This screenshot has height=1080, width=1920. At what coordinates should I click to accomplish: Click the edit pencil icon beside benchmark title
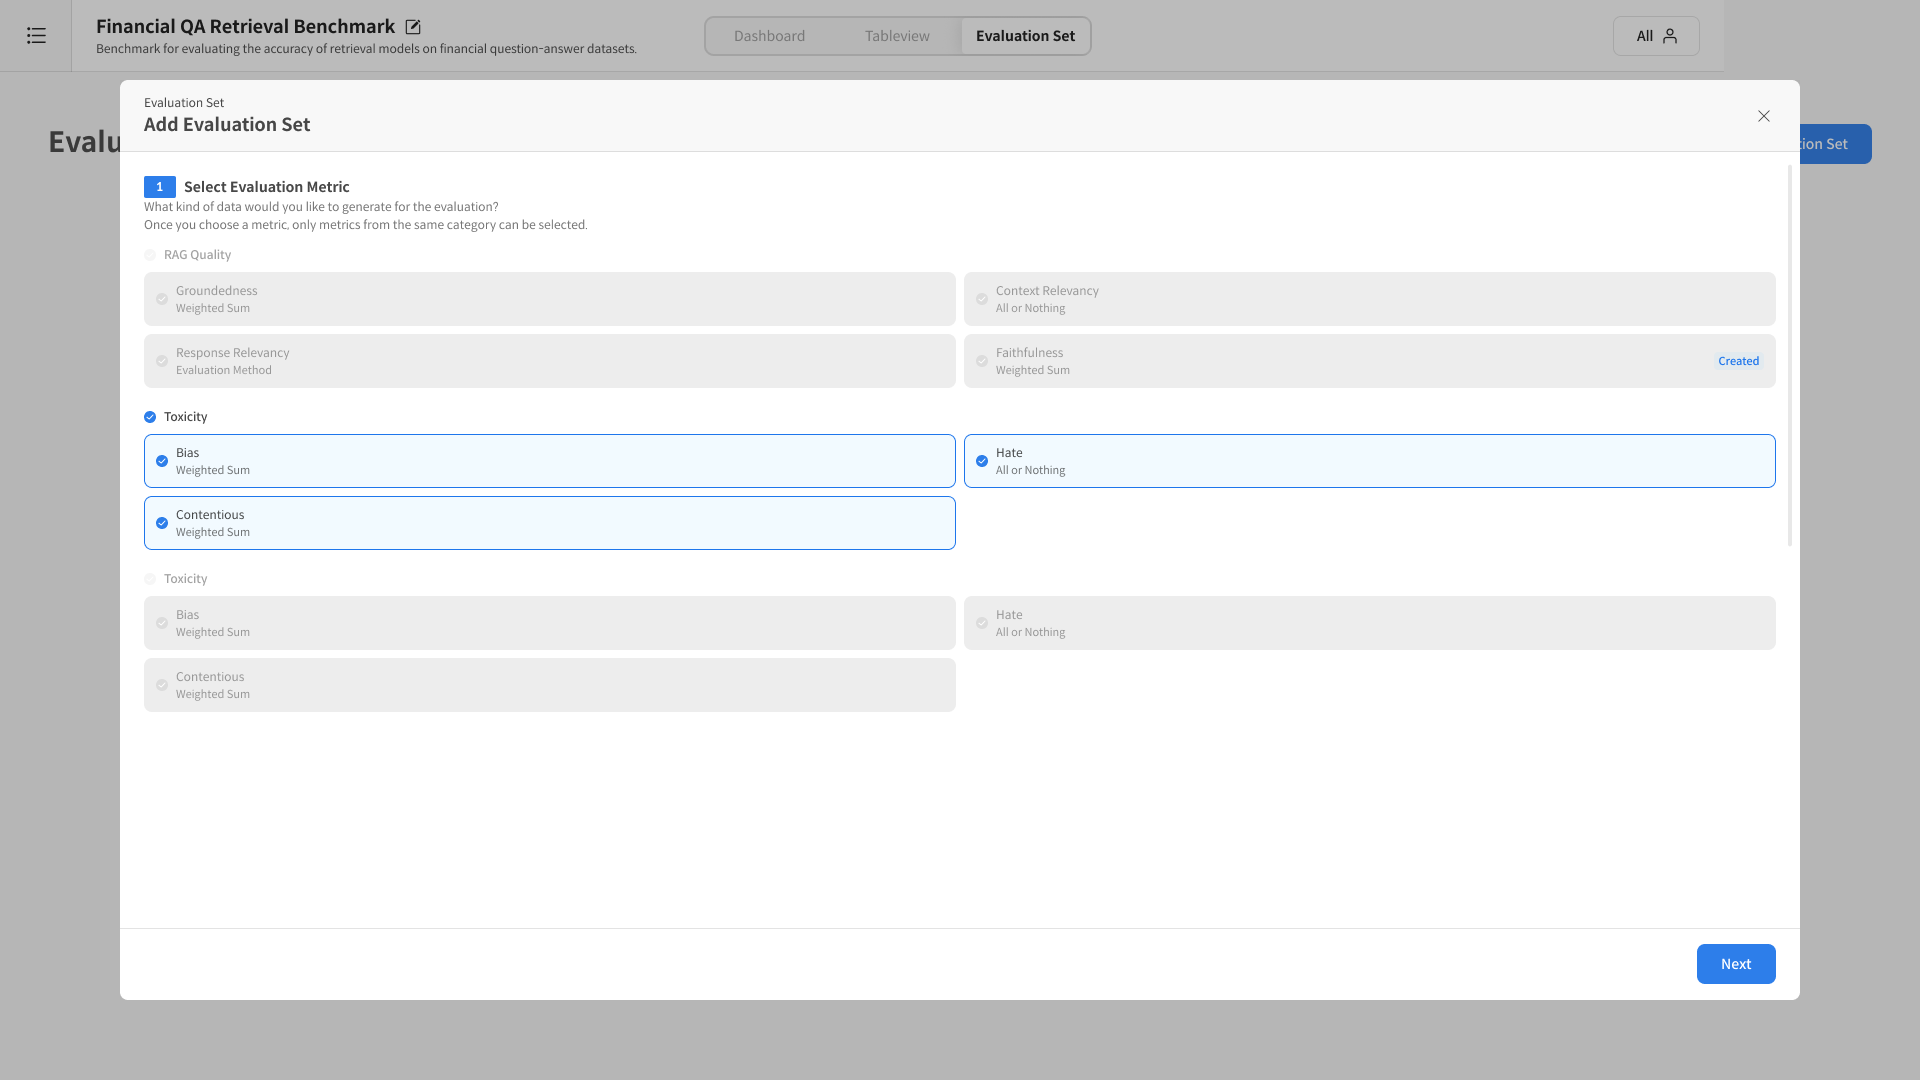pos(413,27)
